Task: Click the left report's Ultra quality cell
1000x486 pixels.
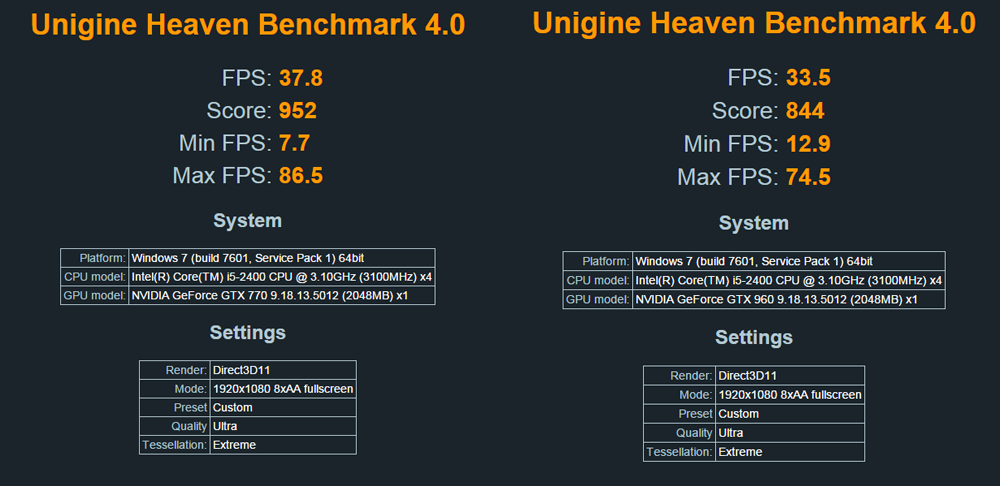Action: point(283,426)
